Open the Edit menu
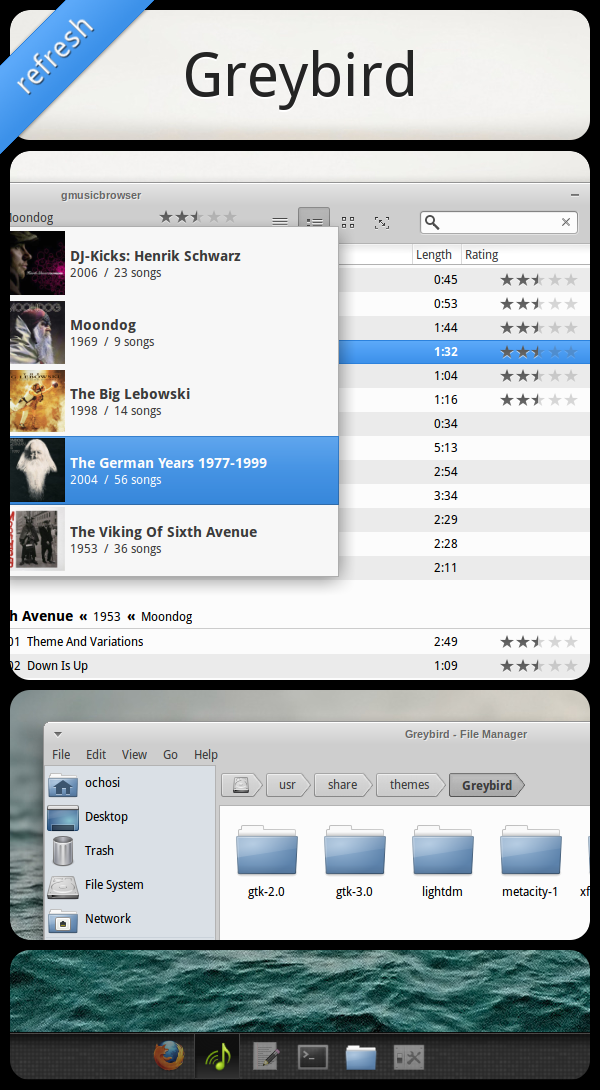Viewport: 600px width, 1090px height. tap(96, 755)
